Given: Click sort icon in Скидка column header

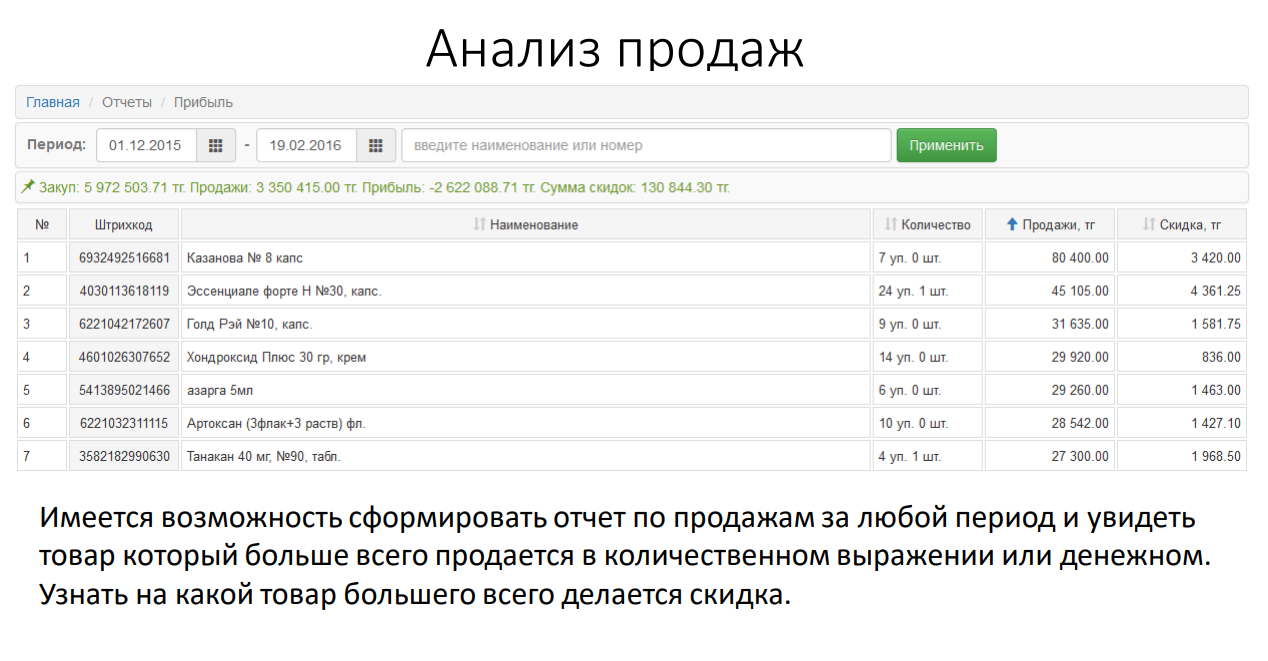Looking at the screenshot, I should [1149, 225].
